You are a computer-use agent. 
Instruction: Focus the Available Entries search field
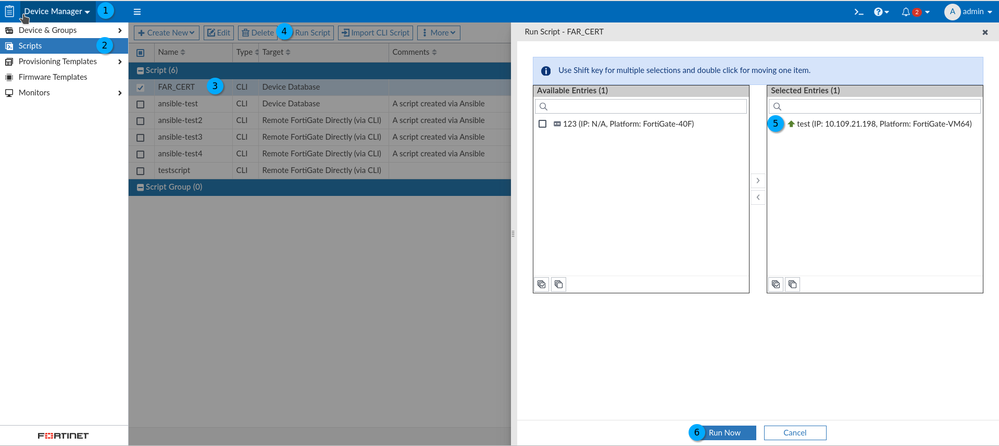pyautogui.click(x=641, y=106)
